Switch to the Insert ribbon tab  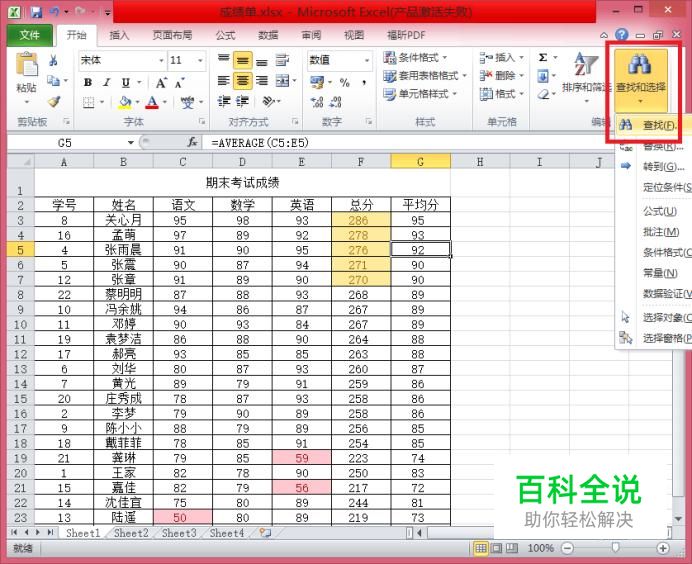[x=119, y=35]
